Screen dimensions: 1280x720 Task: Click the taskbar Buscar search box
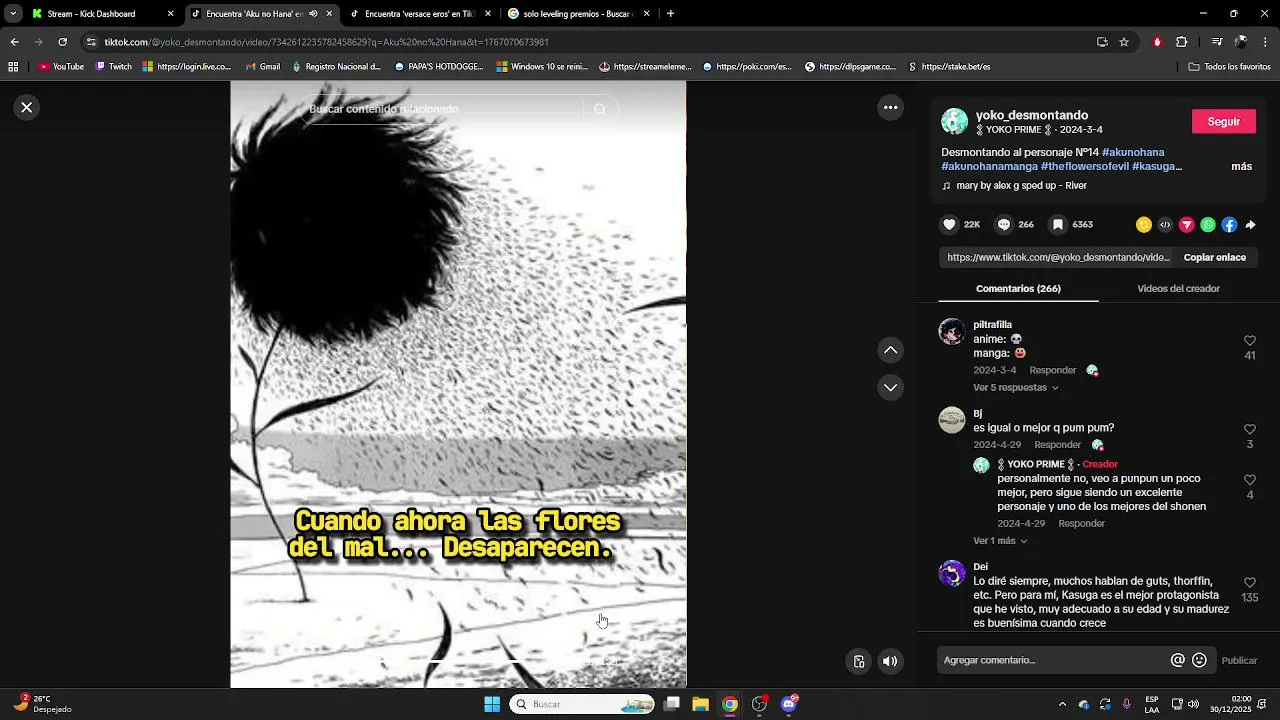pyautogui.click(x=583, y=704)
